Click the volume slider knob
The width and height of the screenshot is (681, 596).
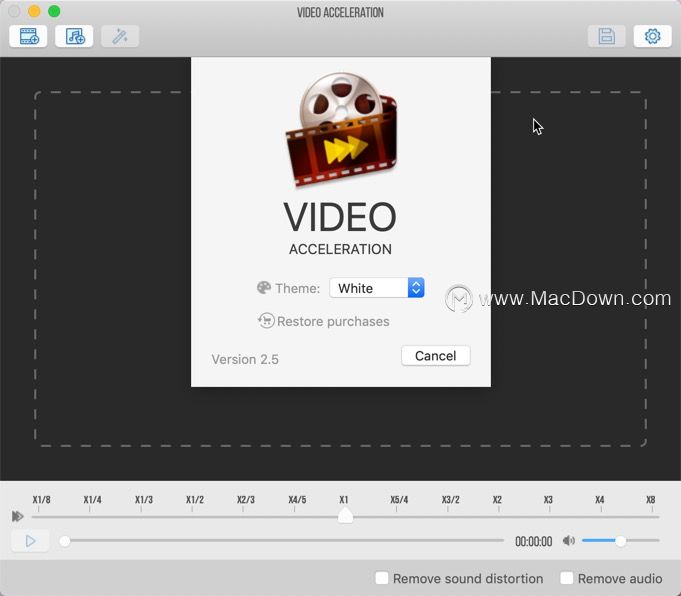point(621,541)
